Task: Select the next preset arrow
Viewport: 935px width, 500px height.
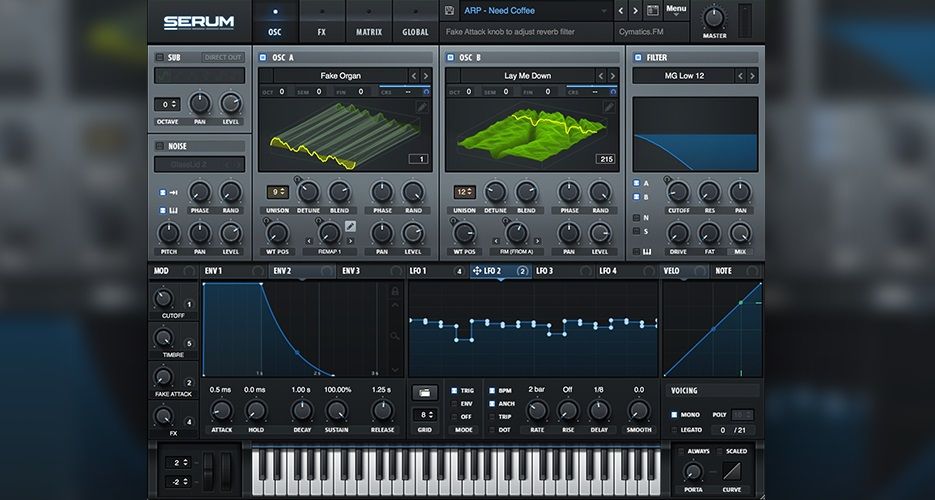Action: pos(635,11)
